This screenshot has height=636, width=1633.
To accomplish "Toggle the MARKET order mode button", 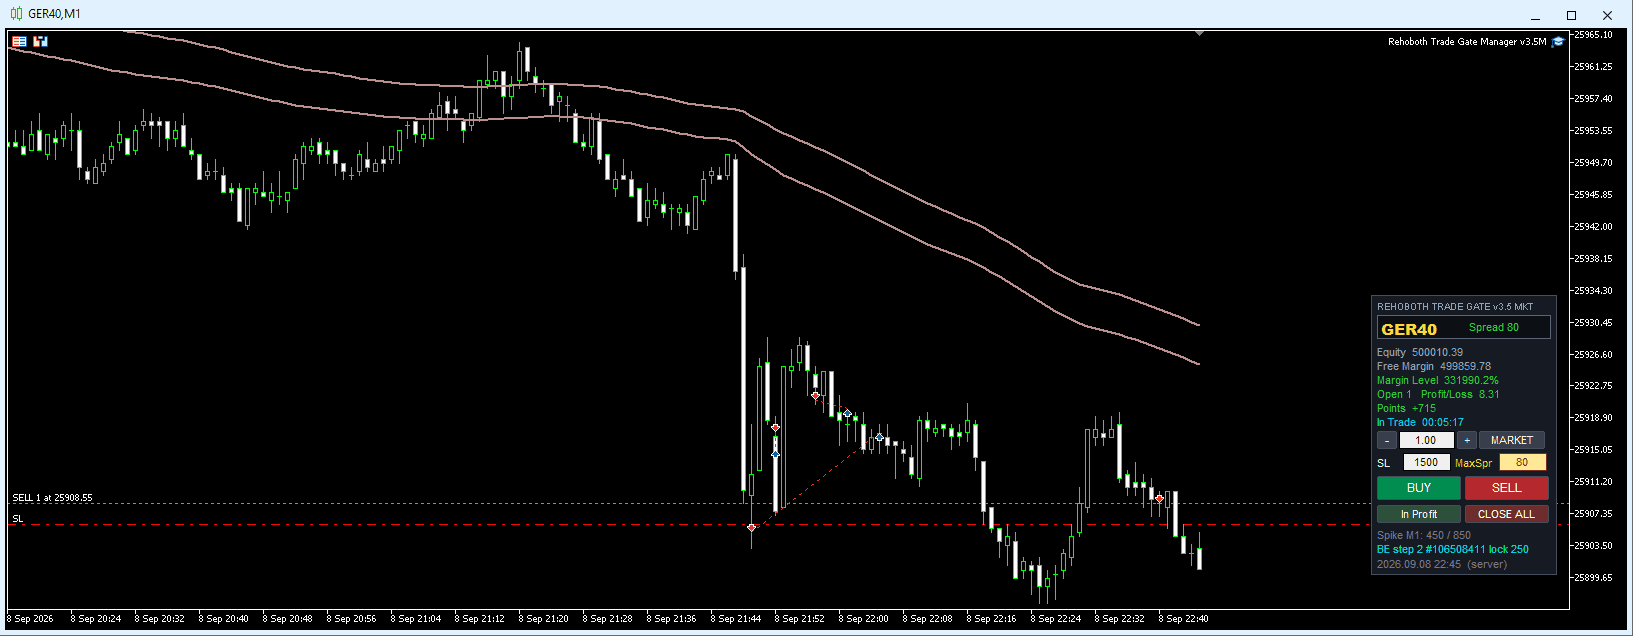I will click(1512, 440).
